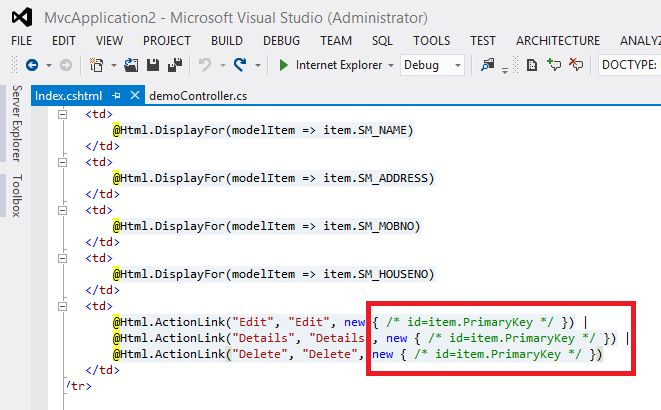The width and height of the screenshot is (661, 410).
Task: Start debugging with Internet Explorer button
Action: tap(330, 65)
